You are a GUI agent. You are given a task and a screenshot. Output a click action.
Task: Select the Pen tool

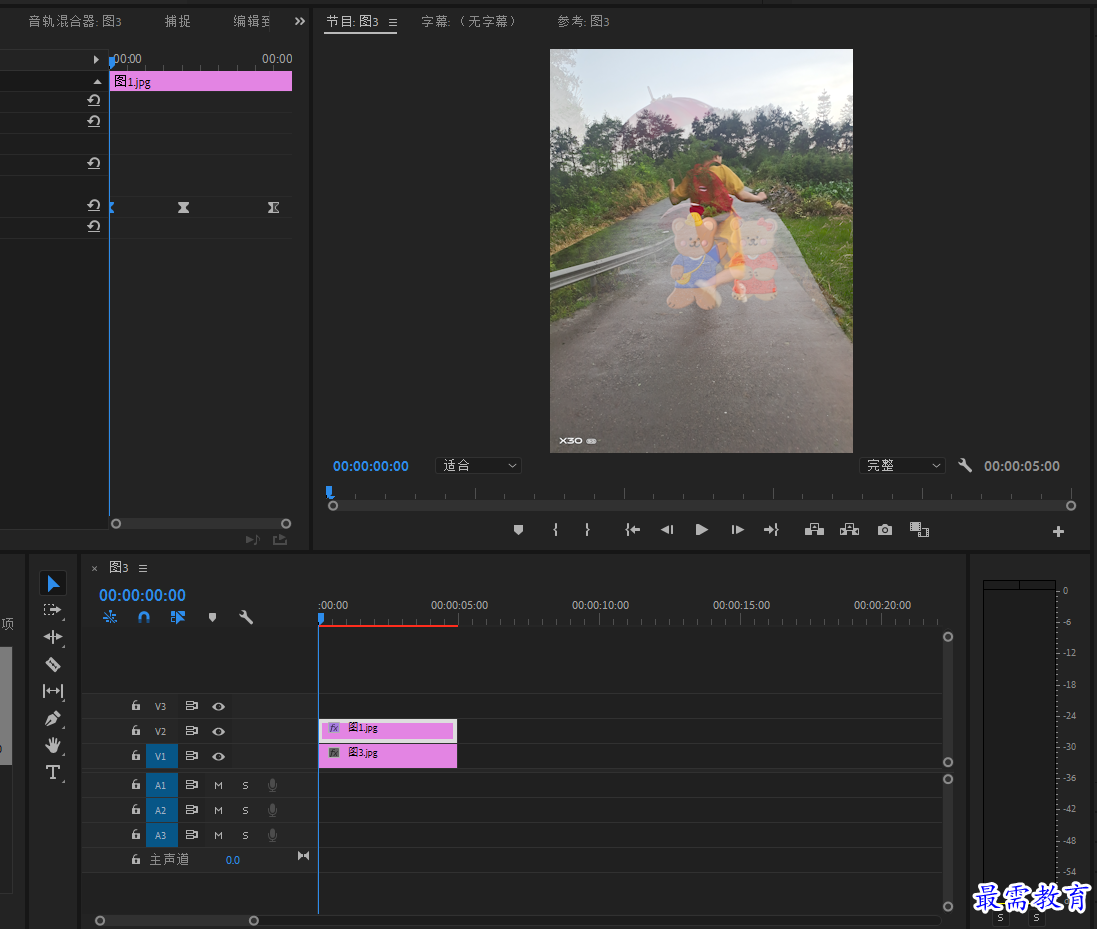[53, 718]
